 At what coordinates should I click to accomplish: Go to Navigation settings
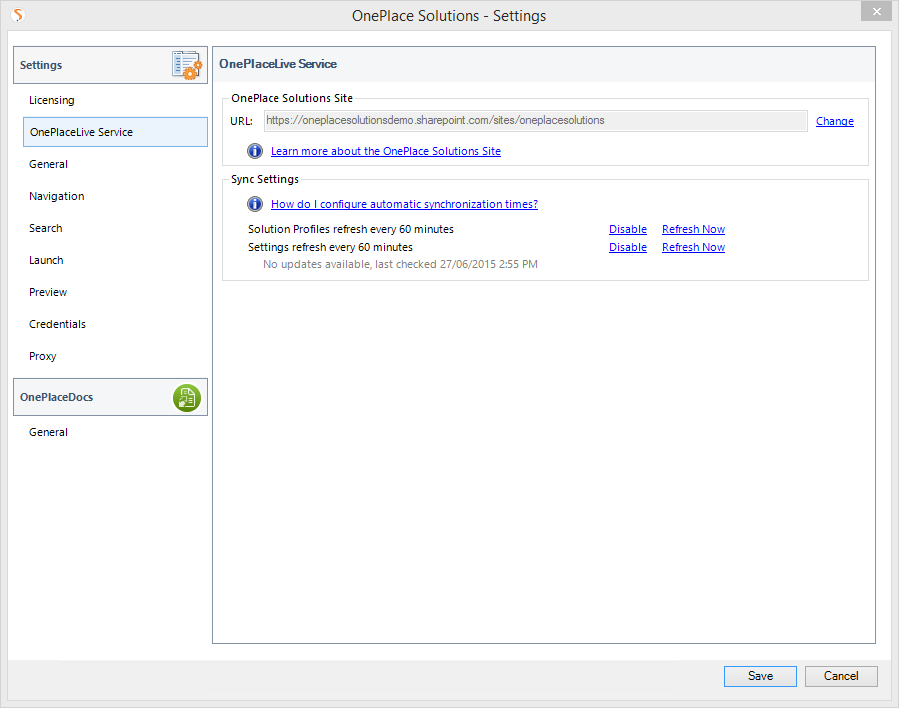point(57,196)
